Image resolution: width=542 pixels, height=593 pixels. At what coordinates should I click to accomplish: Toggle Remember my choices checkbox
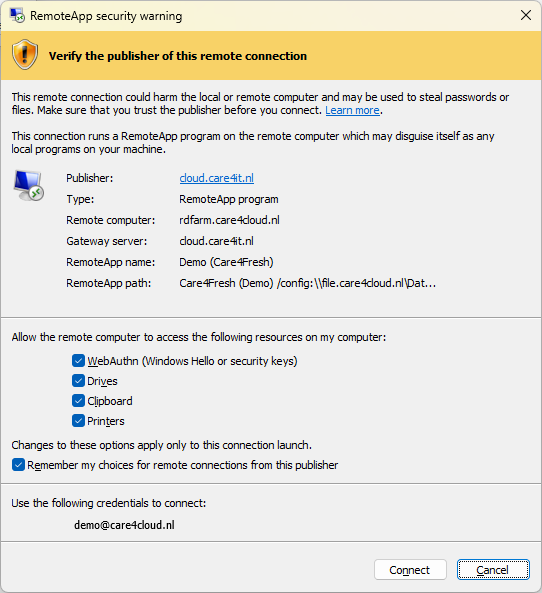click(x=18, y=465)
